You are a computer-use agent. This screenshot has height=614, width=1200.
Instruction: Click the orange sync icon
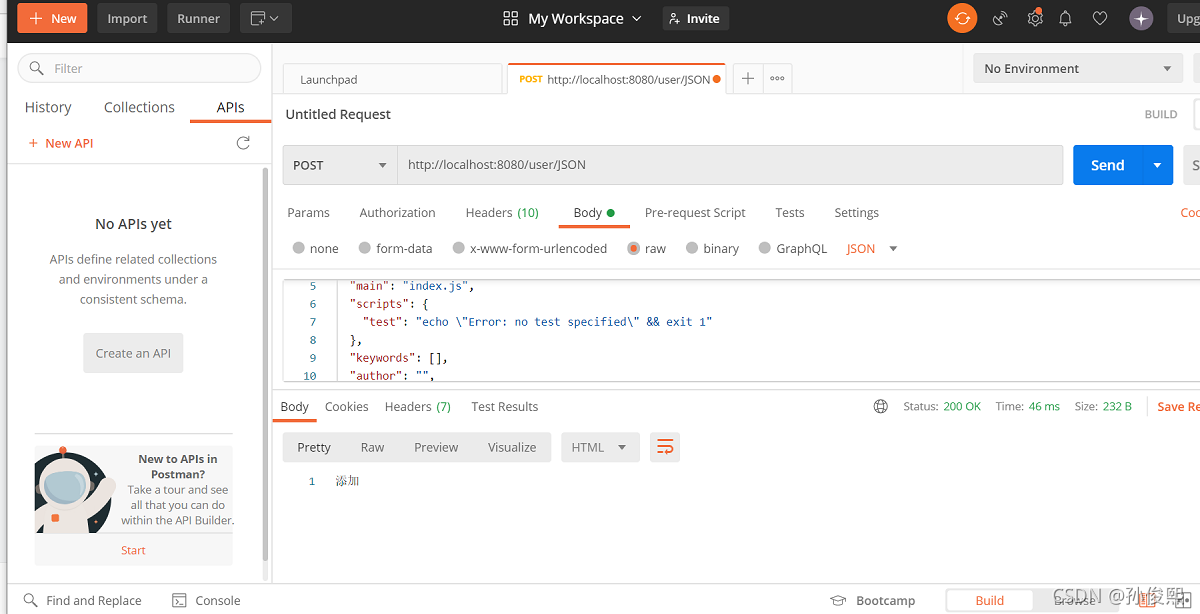962,18
